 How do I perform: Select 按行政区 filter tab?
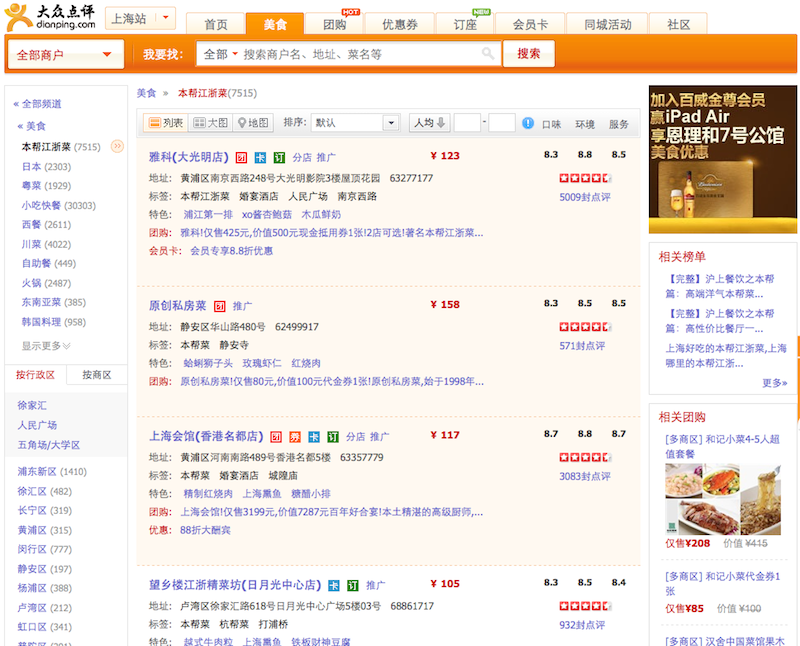(35, 375)
